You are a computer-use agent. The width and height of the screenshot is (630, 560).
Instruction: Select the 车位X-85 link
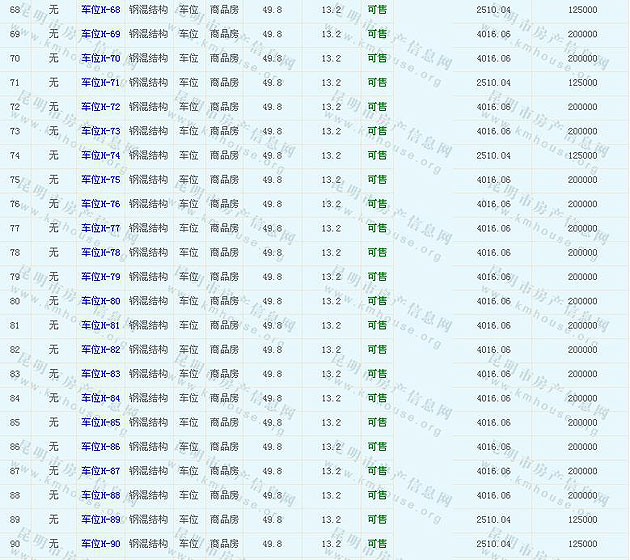100,422
